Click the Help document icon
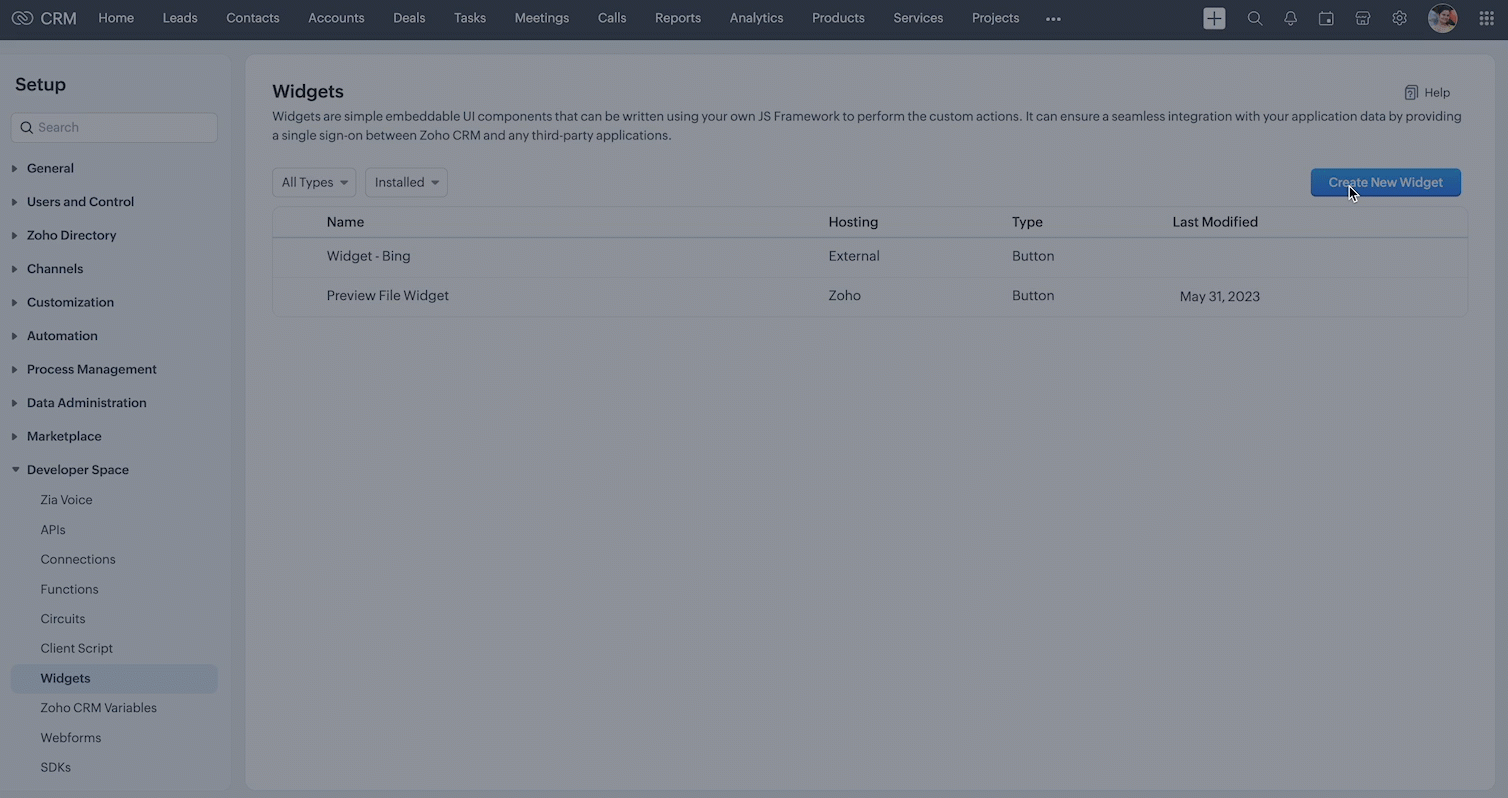Viewport: 1508px width, 798px height. (x=1411, y=92)
